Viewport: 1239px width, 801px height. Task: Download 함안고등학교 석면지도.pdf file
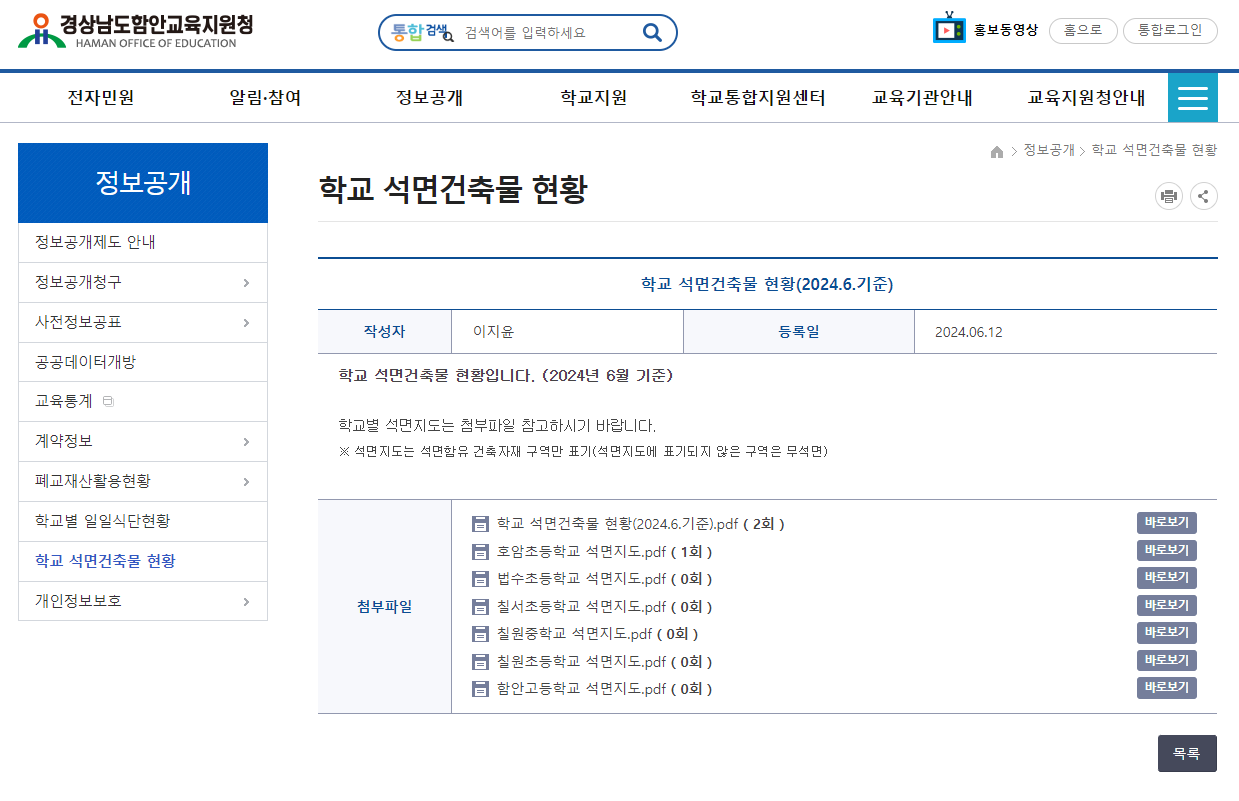click(x=581, y=689)
